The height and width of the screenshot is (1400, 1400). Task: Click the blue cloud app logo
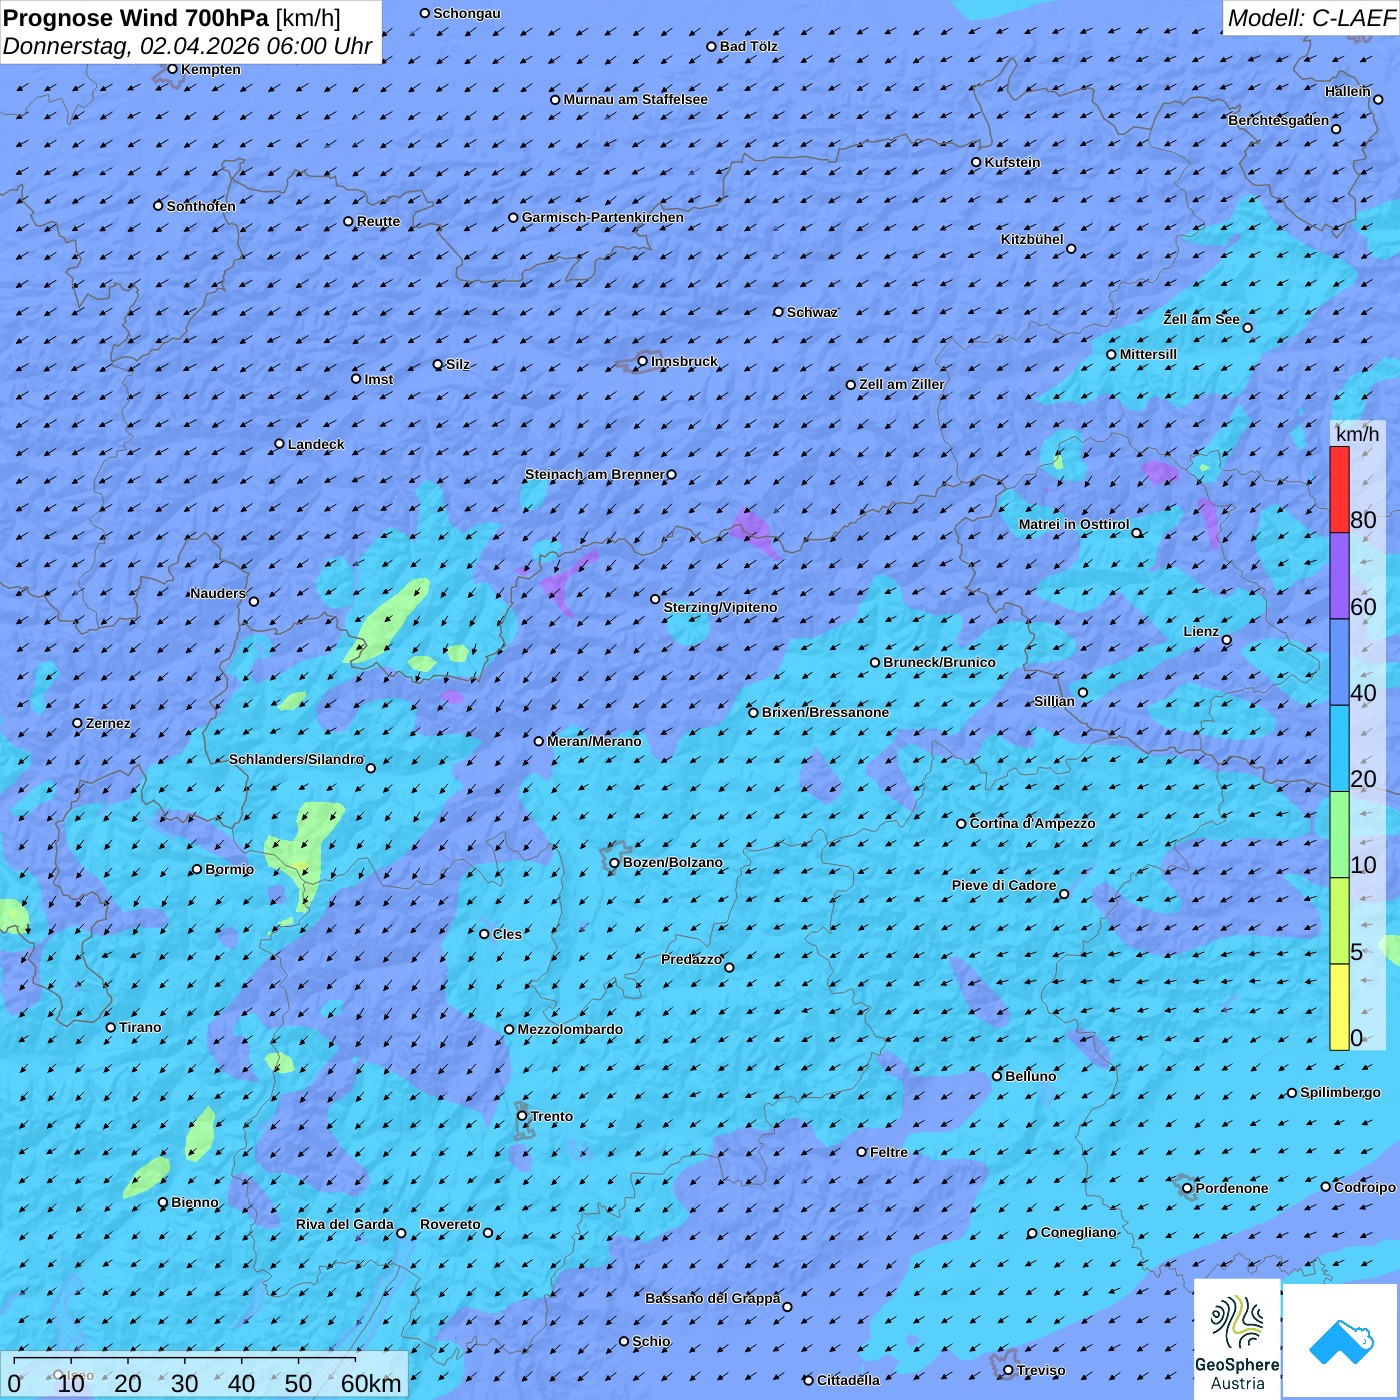click(x=1341, y=1341)
